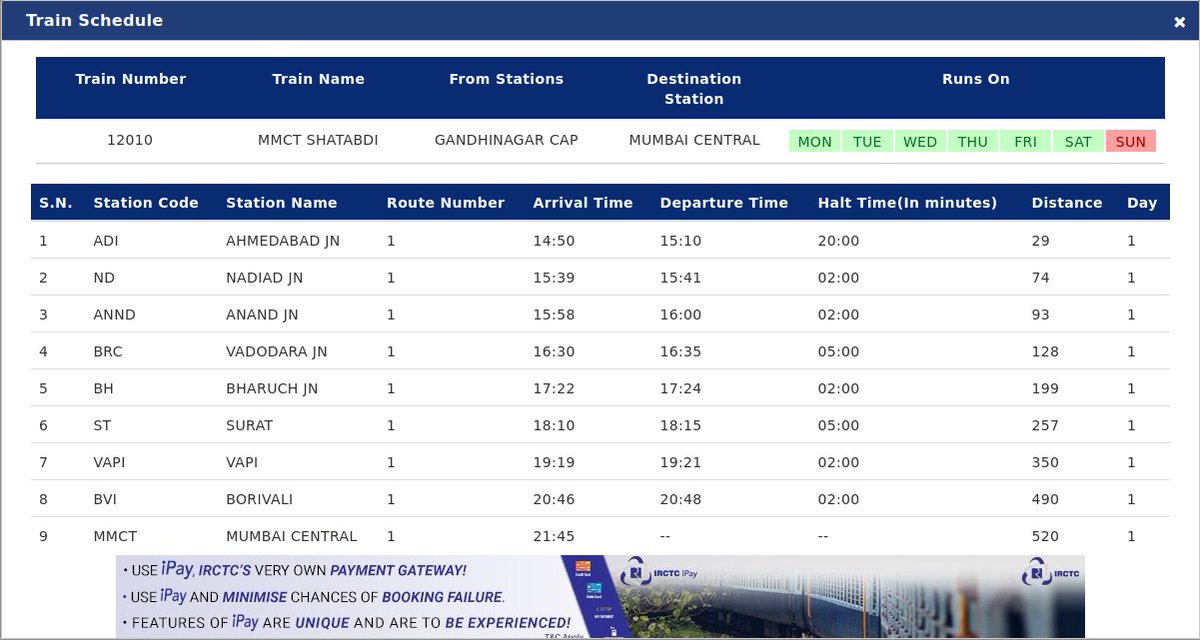Expand the THU running day entry
This screenshot has height=640, width=1200.
(972, 141)
